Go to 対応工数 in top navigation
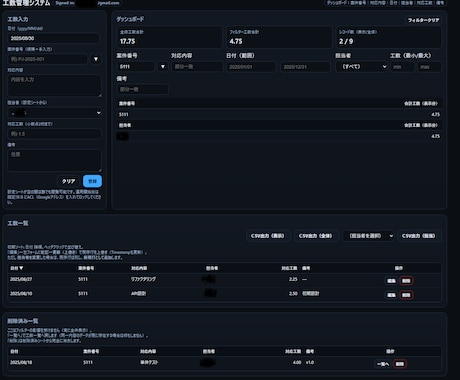Screen dimensions: 460x380 425,3
